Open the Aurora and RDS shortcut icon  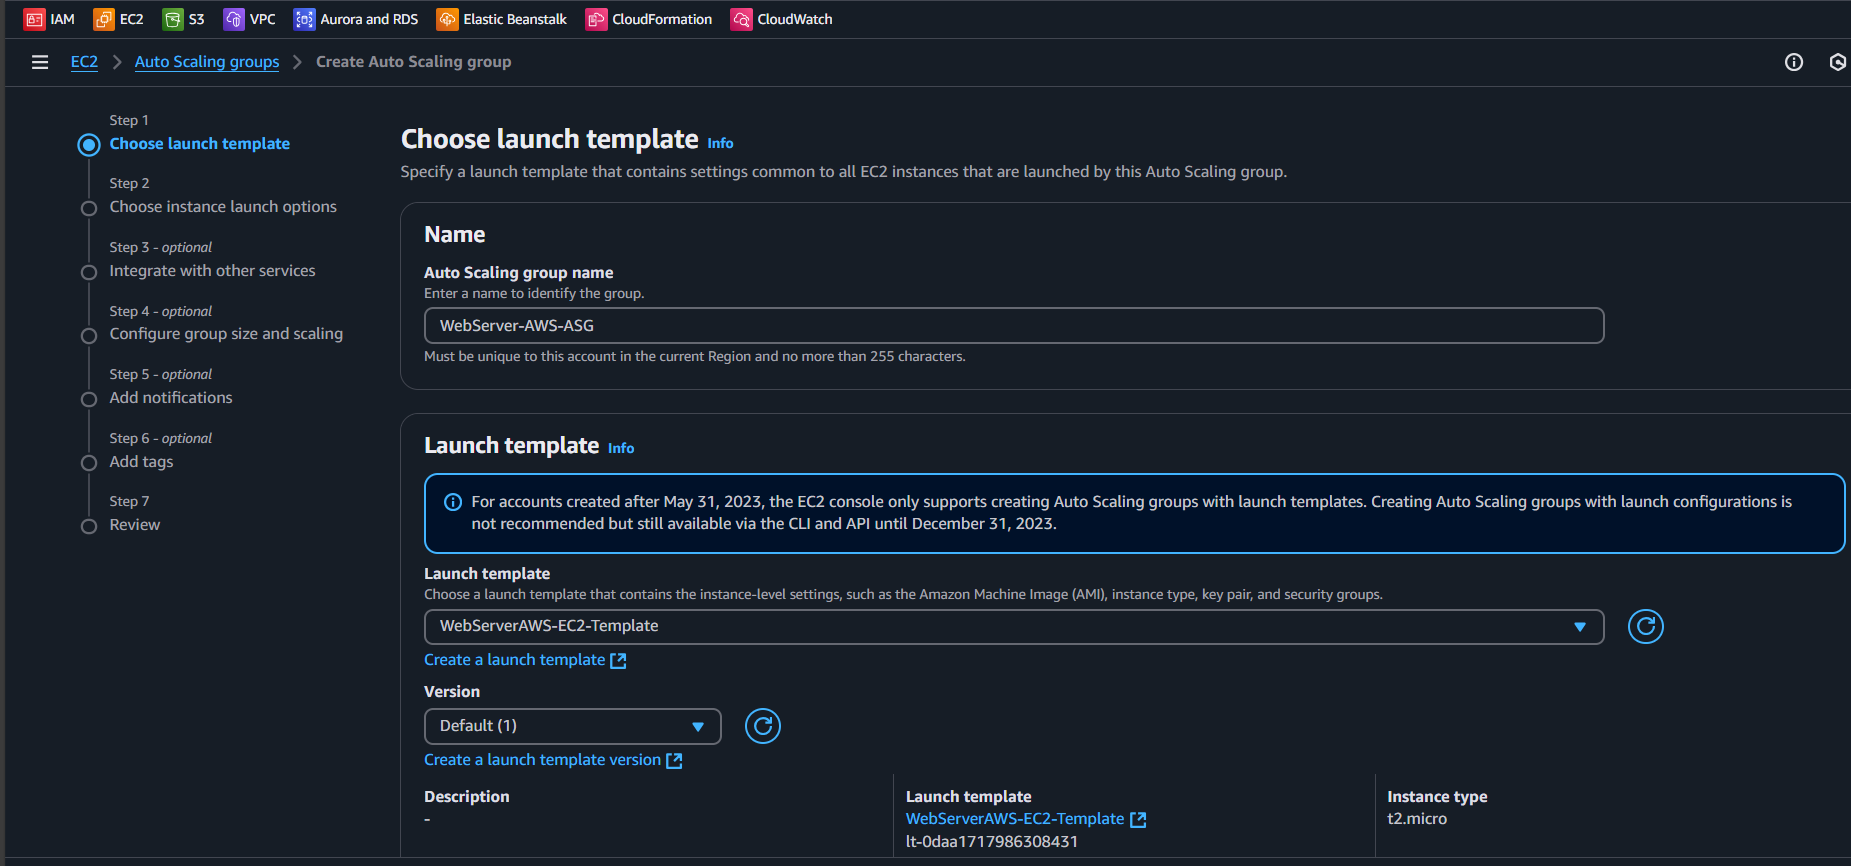pyautogui.click(x=304, y=19)
